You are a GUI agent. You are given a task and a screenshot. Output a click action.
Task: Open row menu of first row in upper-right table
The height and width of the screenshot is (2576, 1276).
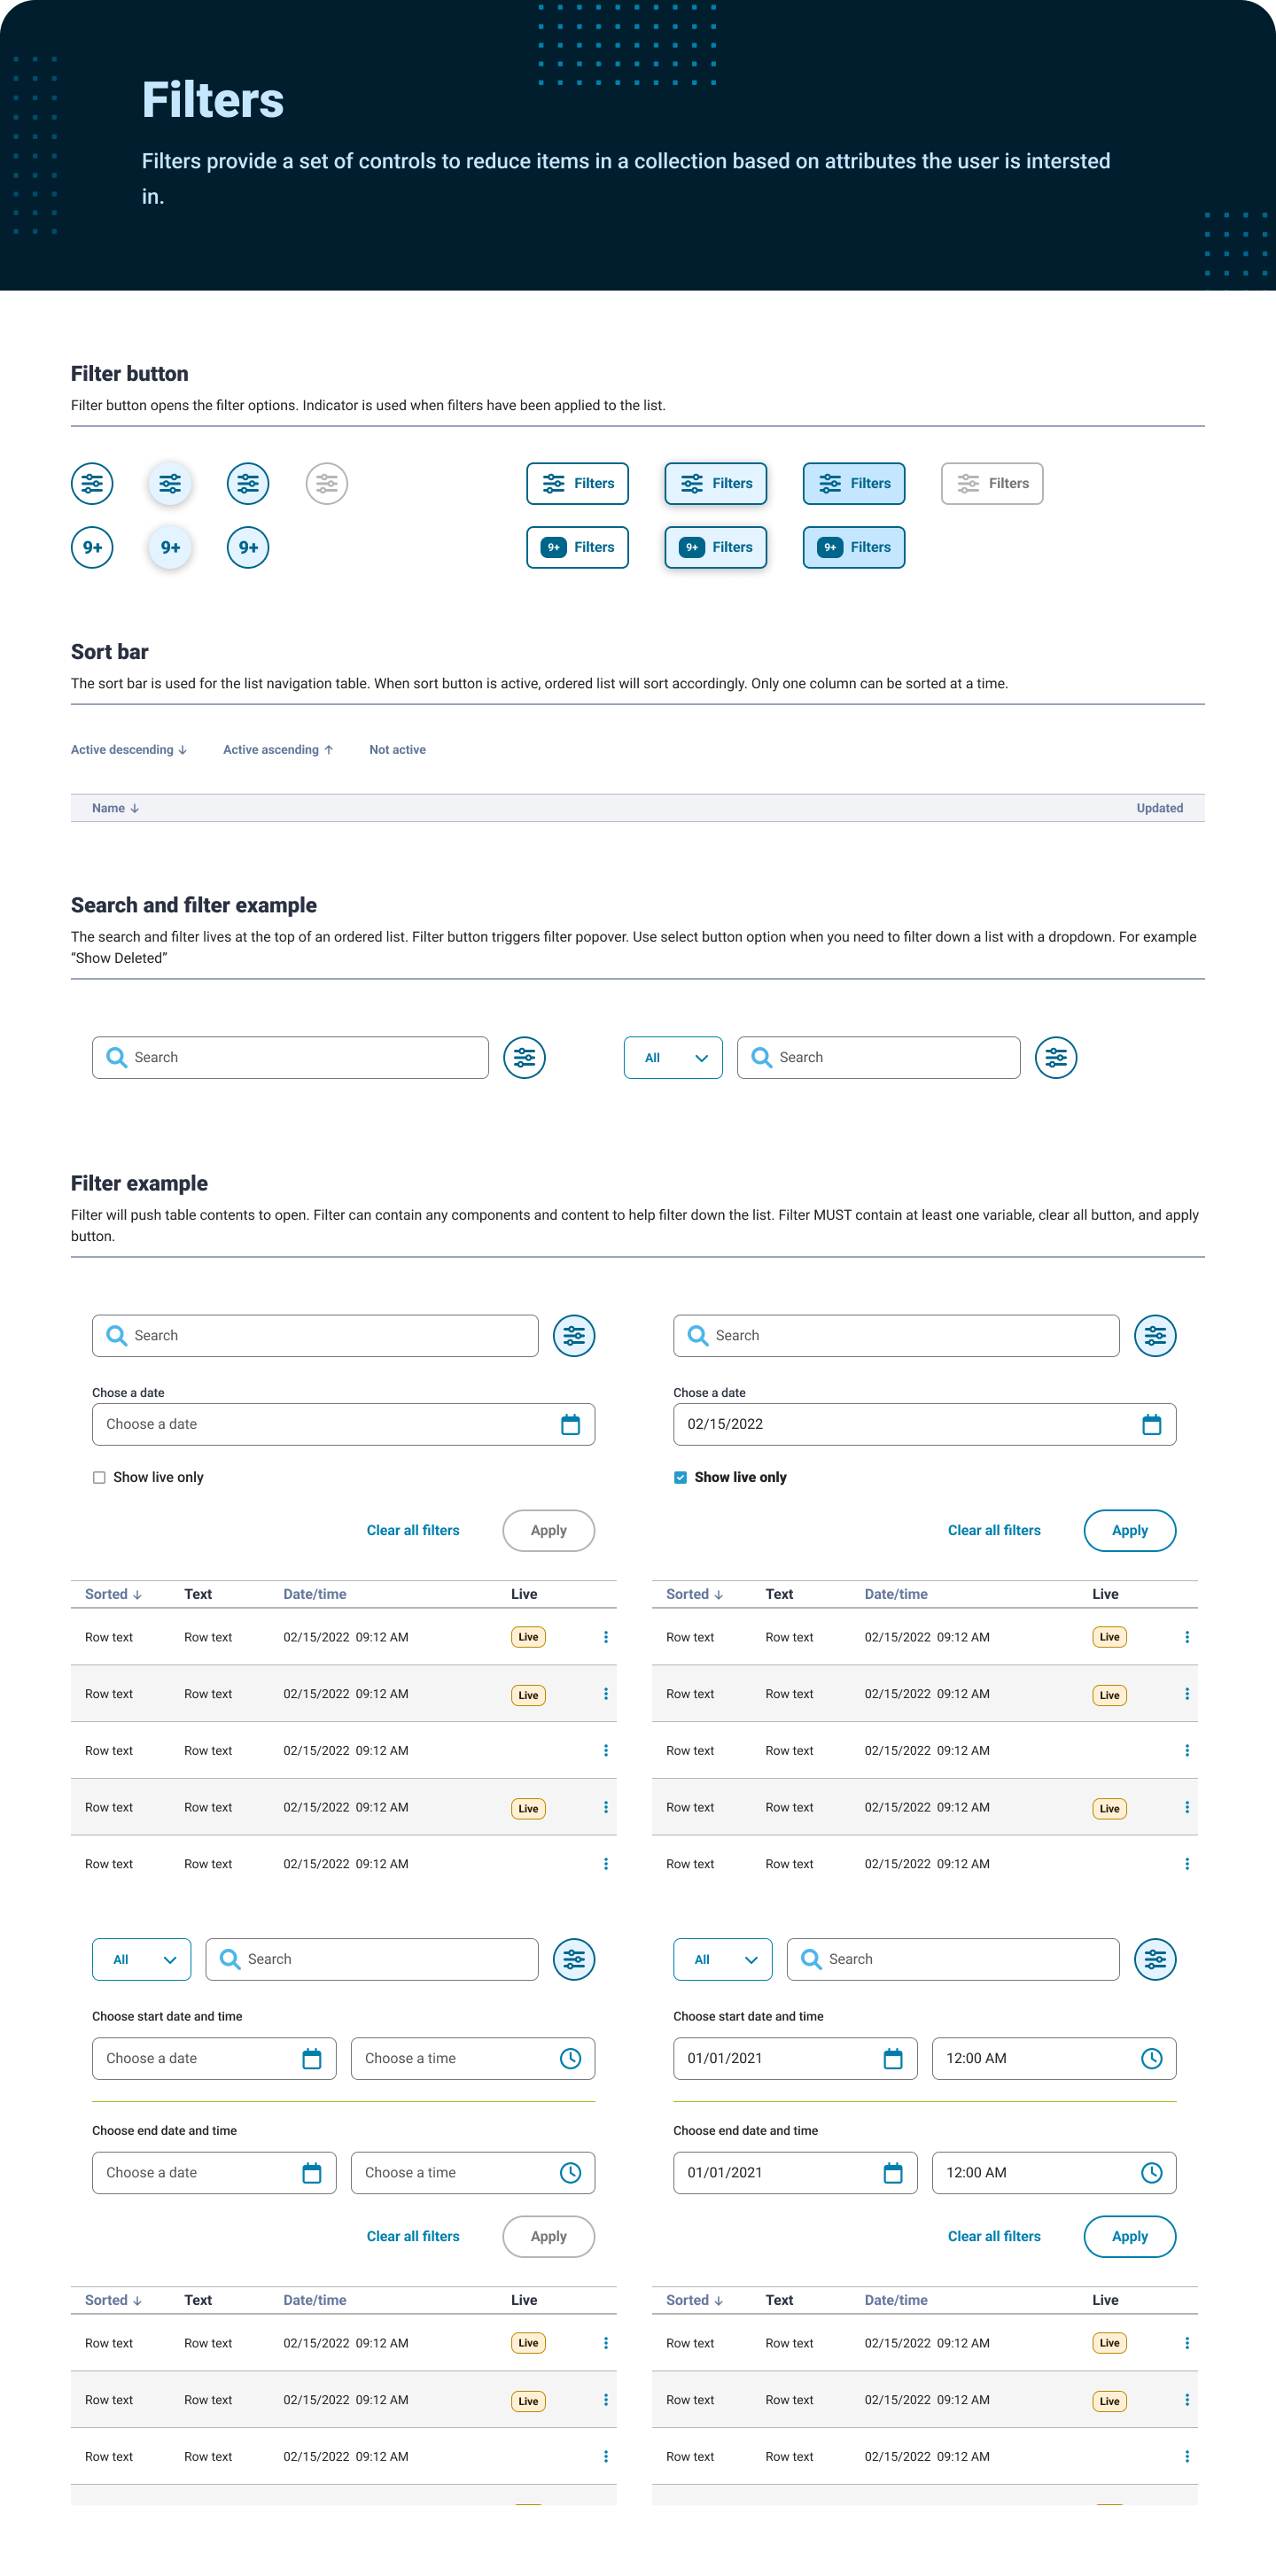pos(1187,1638)
